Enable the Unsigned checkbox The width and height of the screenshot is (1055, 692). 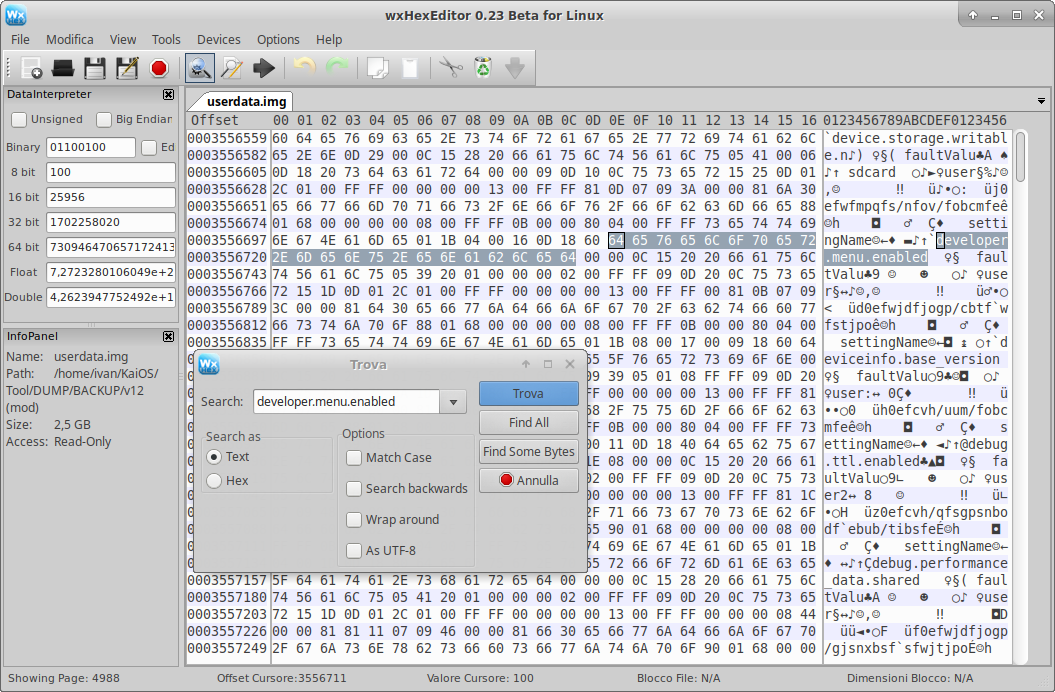19,120
